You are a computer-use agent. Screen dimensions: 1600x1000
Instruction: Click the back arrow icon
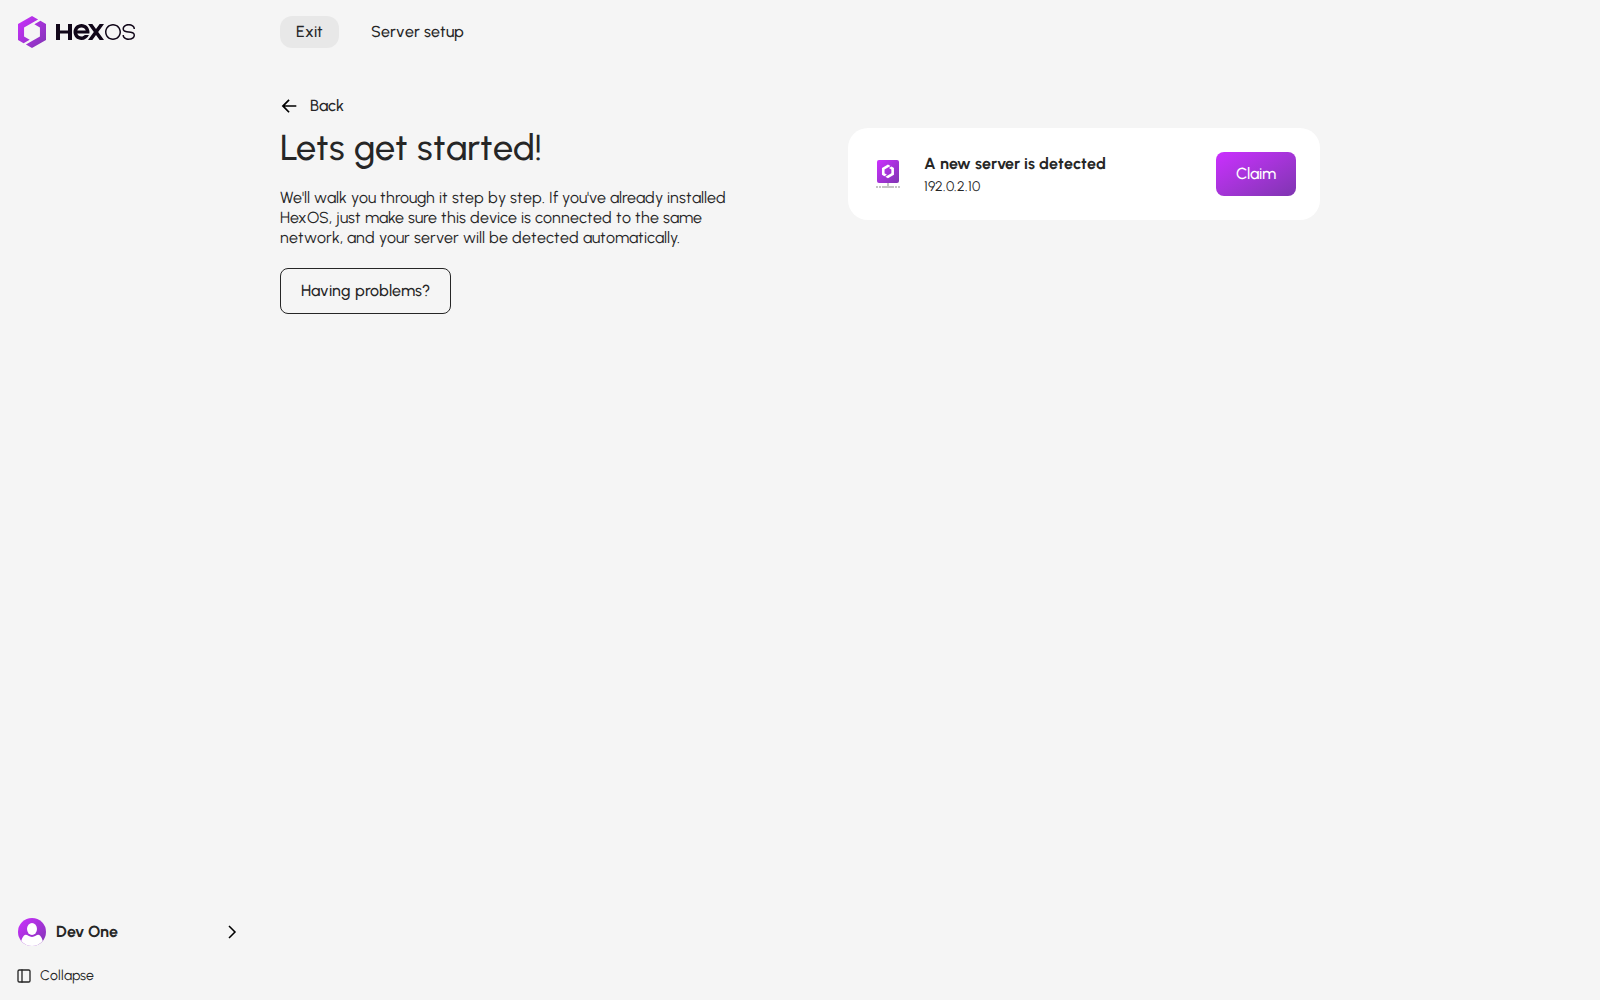[289, 106]
